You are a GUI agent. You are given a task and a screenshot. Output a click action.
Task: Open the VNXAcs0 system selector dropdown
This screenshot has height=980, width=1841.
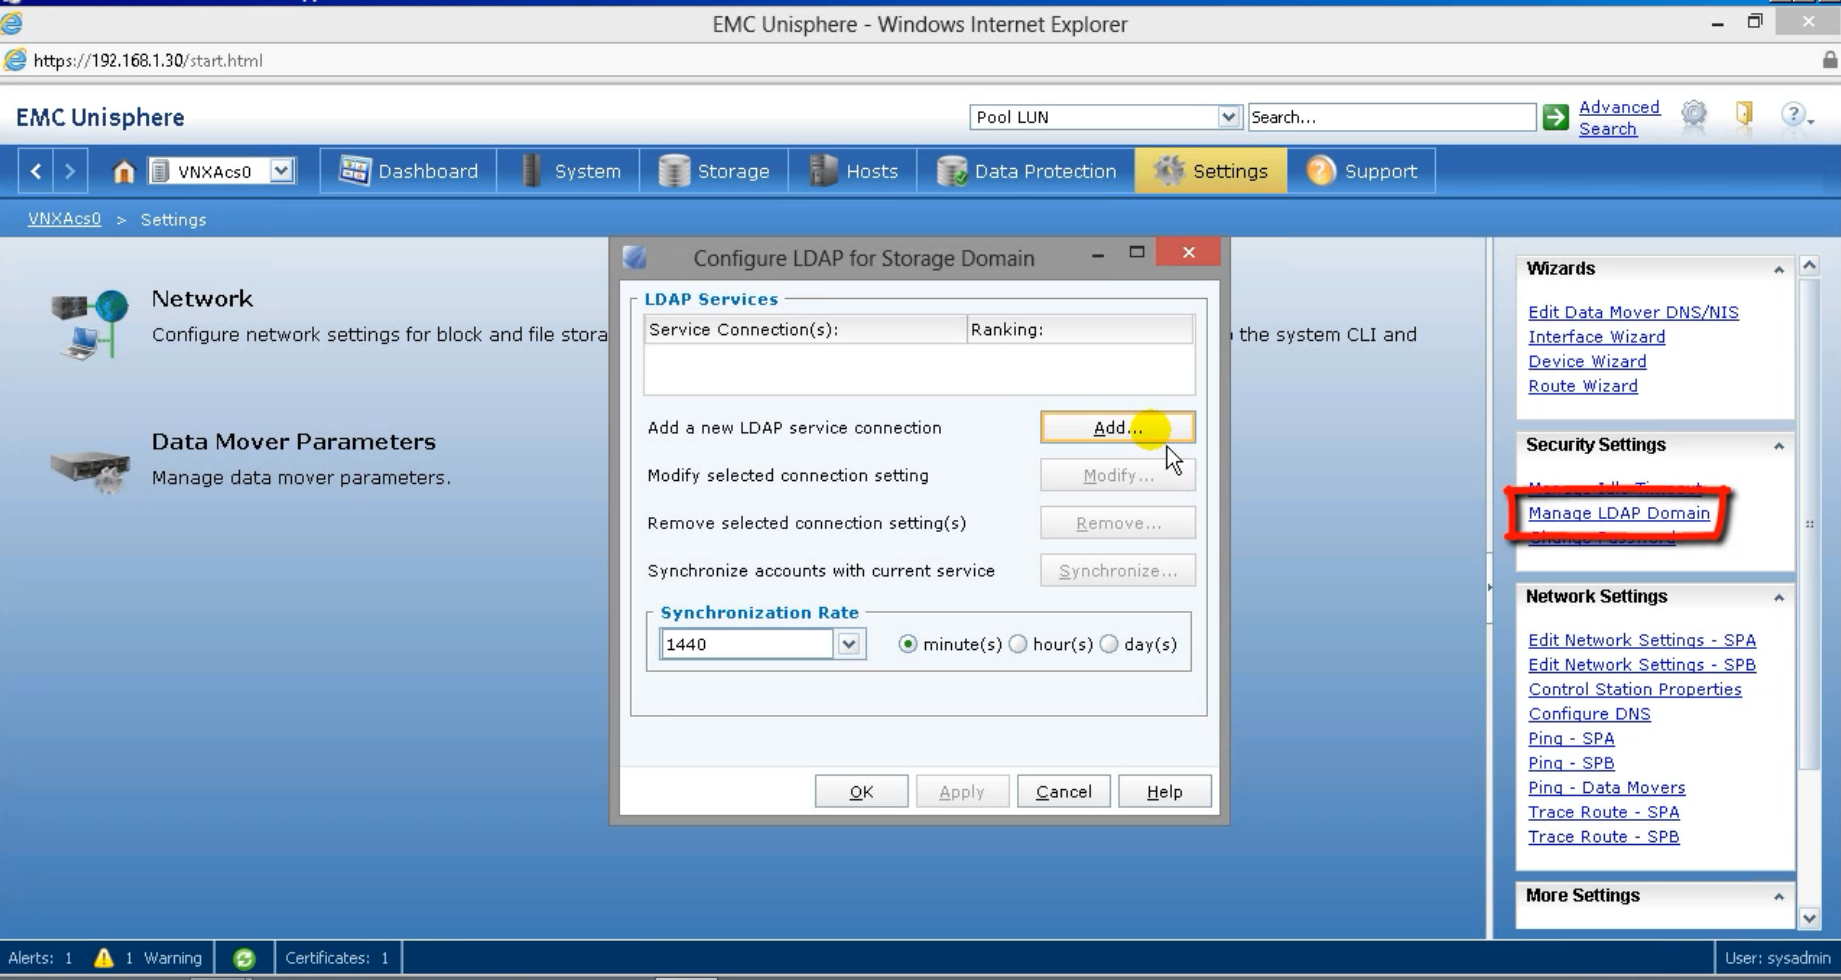(282, 171)
